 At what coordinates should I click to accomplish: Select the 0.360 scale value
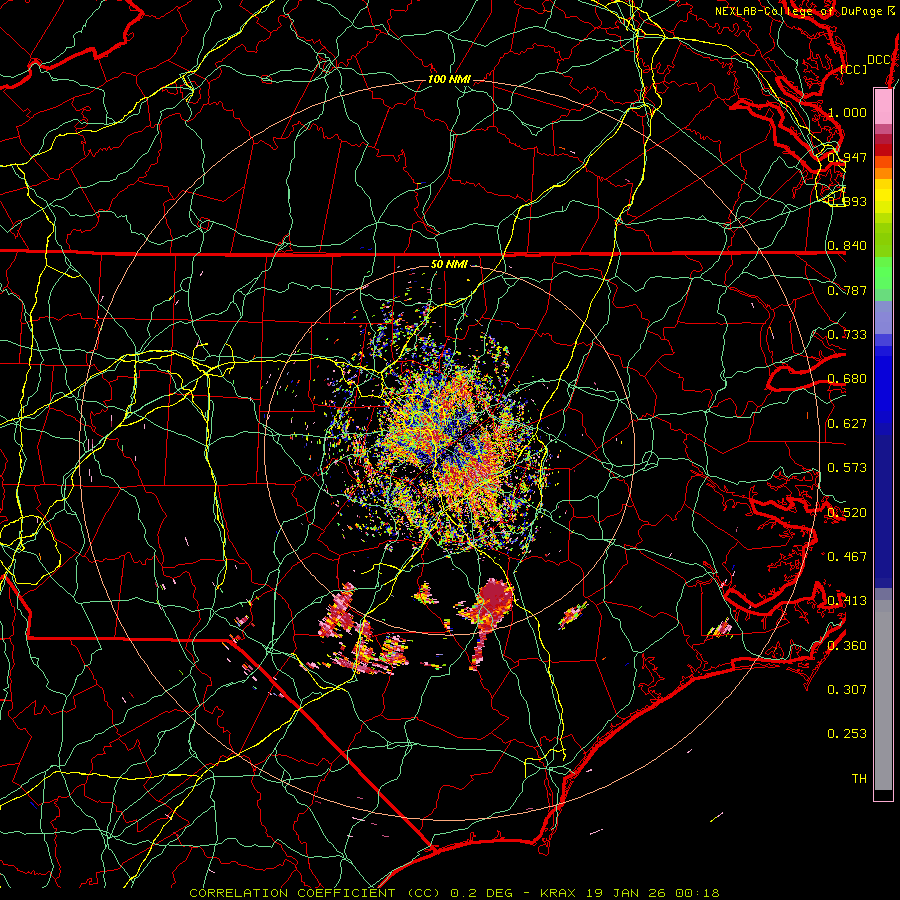tap(847, 646)
